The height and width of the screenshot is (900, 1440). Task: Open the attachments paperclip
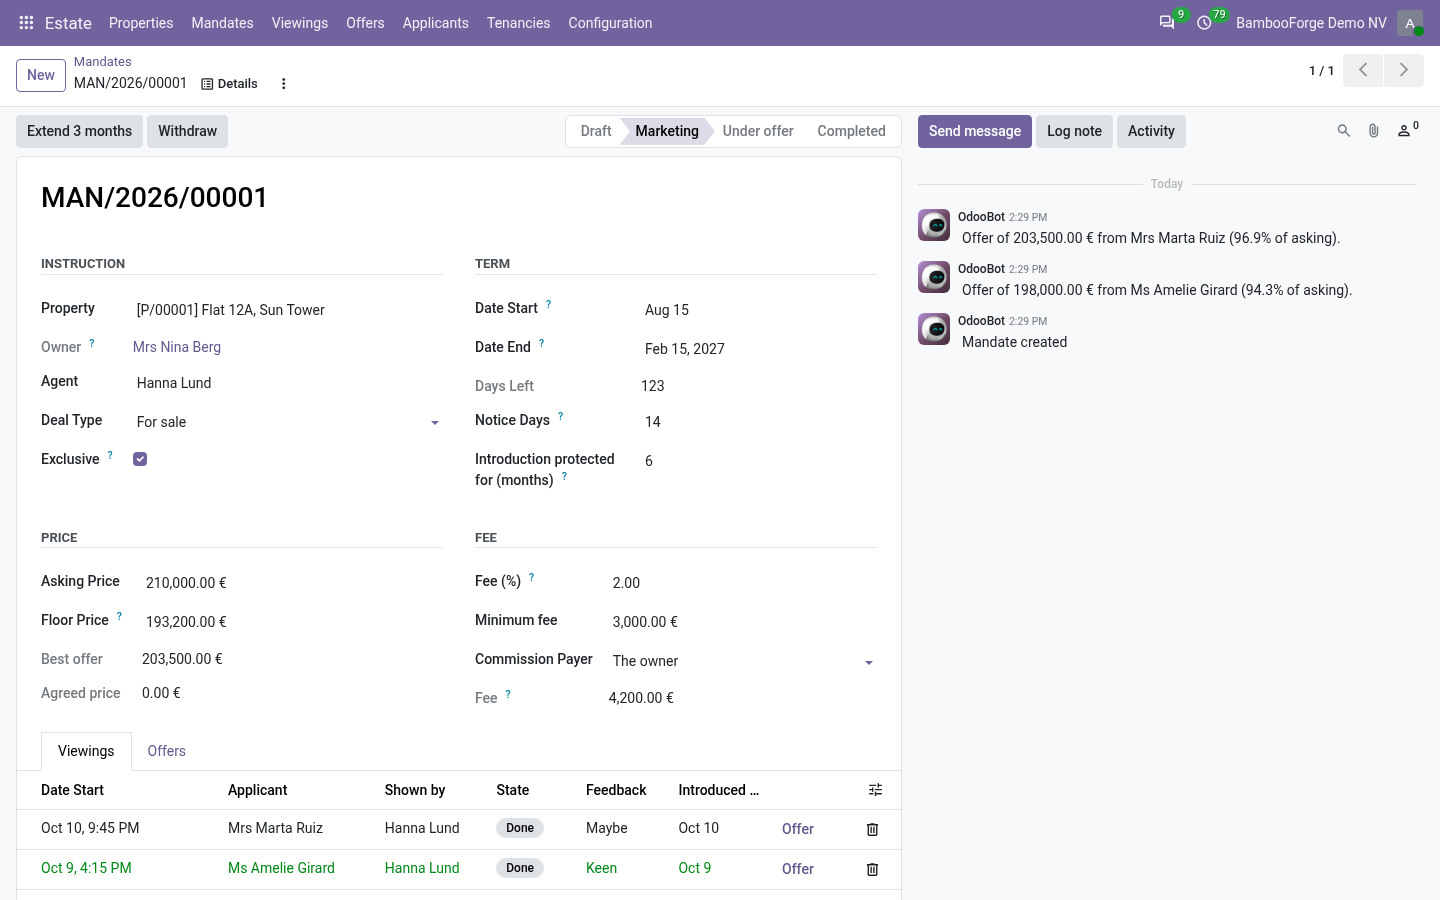click(x=1374, y=131)
